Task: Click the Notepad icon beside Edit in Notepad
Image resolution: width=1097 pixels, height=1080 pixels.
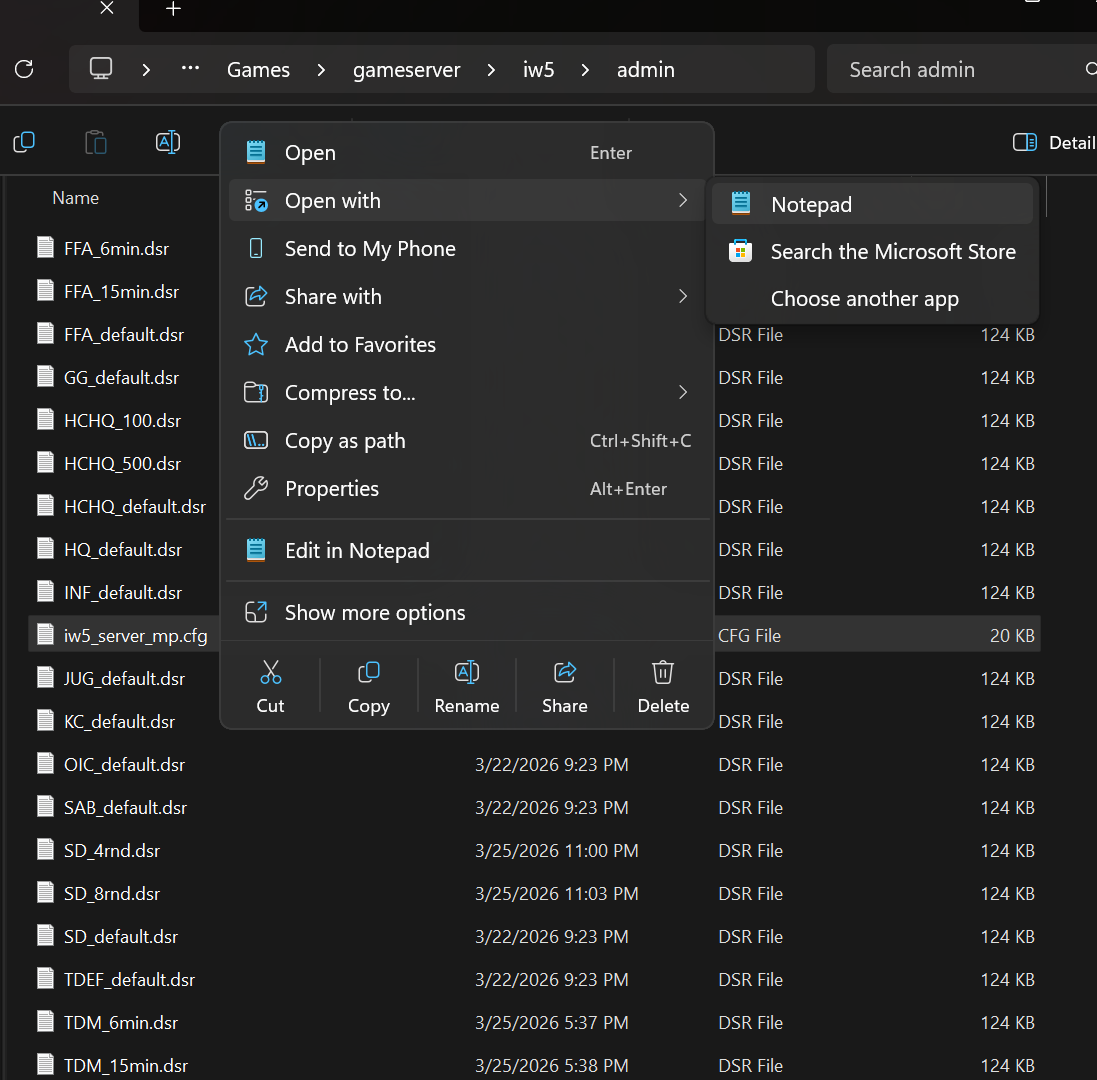Action: 256,550
